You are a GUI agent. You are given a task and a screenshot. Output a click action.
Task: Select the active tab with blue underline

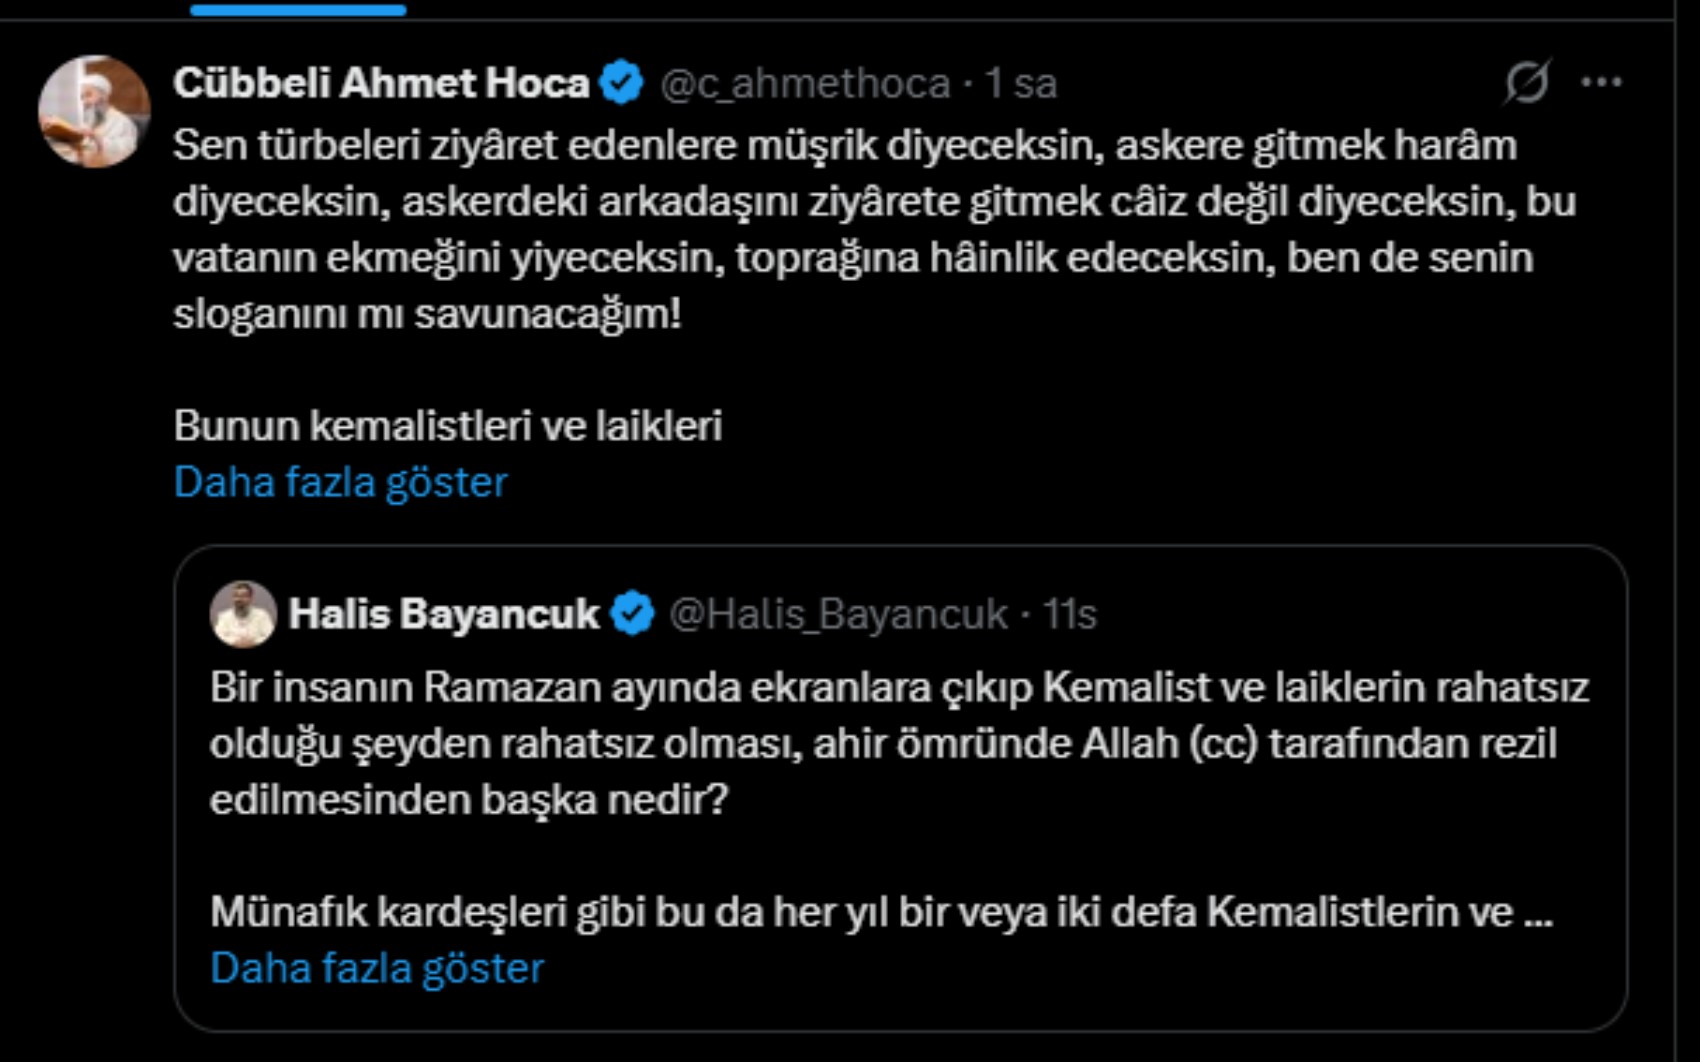pyautogui.click(x=298, y=10)
